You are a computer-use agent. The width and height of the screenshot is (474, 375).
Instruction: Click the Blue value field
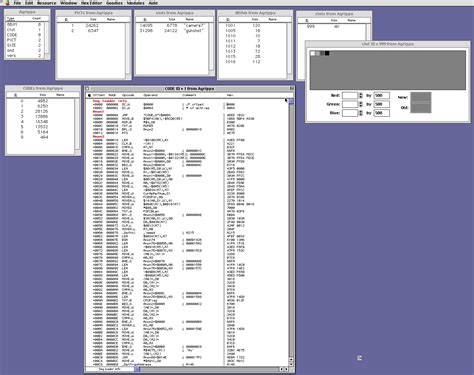[x=350, y=113]
